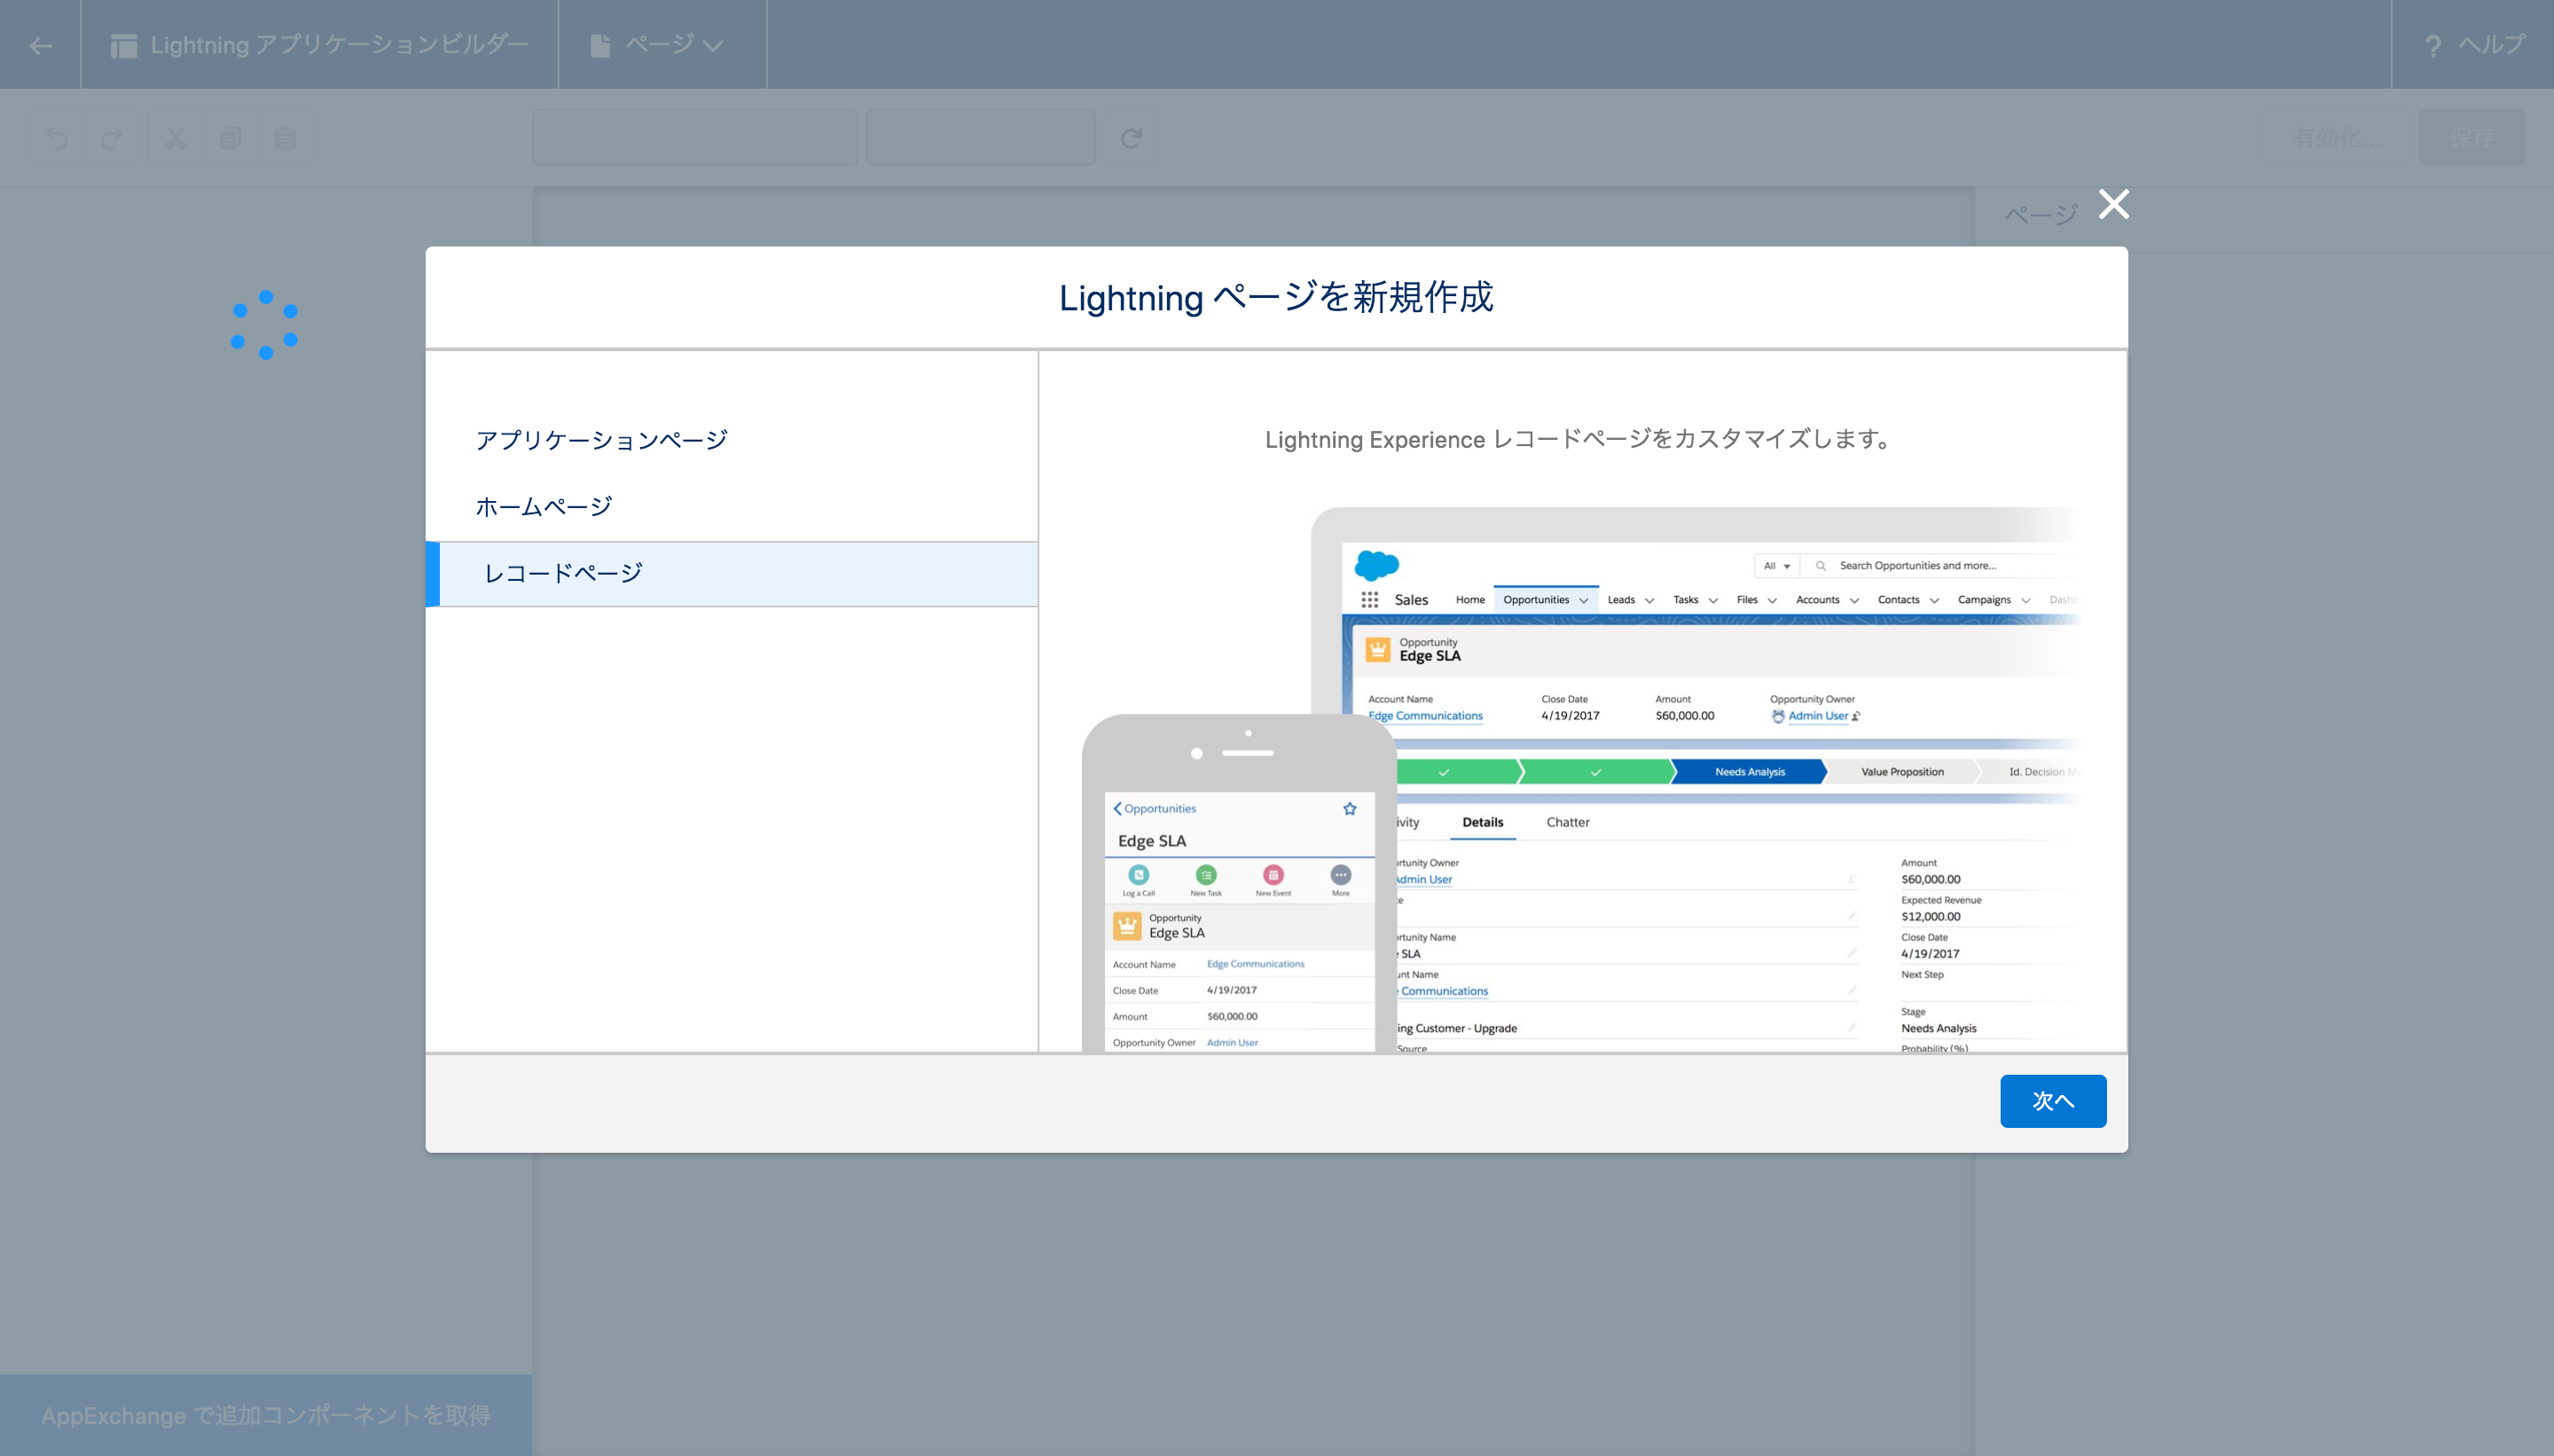2554x1456 pixels.
Task: Click the refresh icon in toolbar
Action: pyautogui.click(x=1131, y=138)
